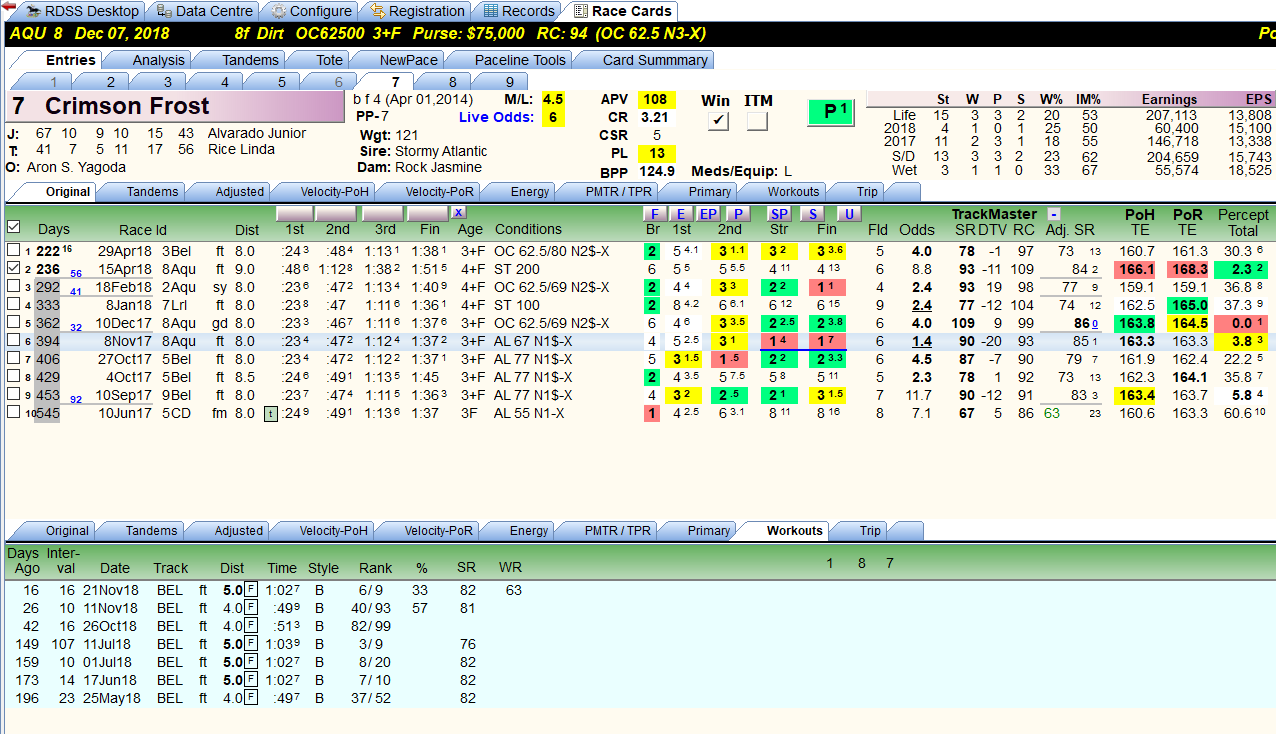Click the Configure gear icon
Image resolution: width=1276 pixels, height=734 pixels.
click(279, 11)
